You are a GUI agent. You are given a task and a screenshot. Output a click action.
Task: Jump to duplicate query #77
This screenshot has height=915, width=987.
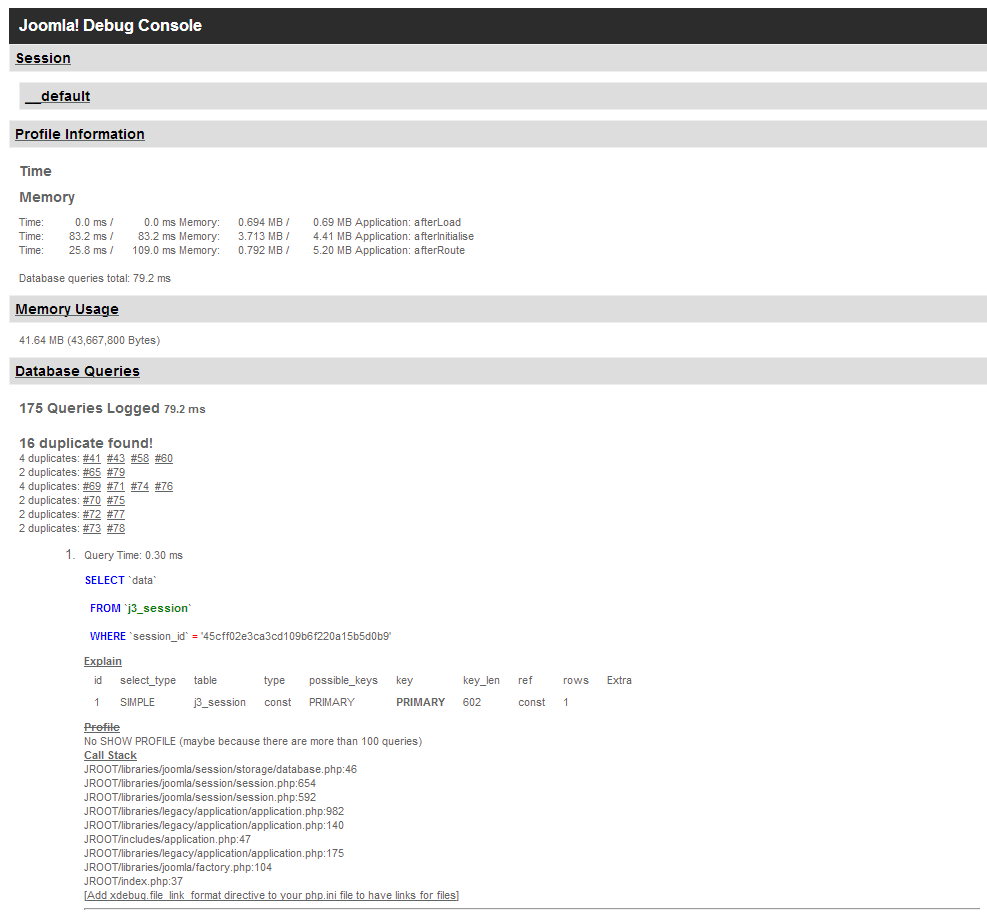click(x=116, y=514)
